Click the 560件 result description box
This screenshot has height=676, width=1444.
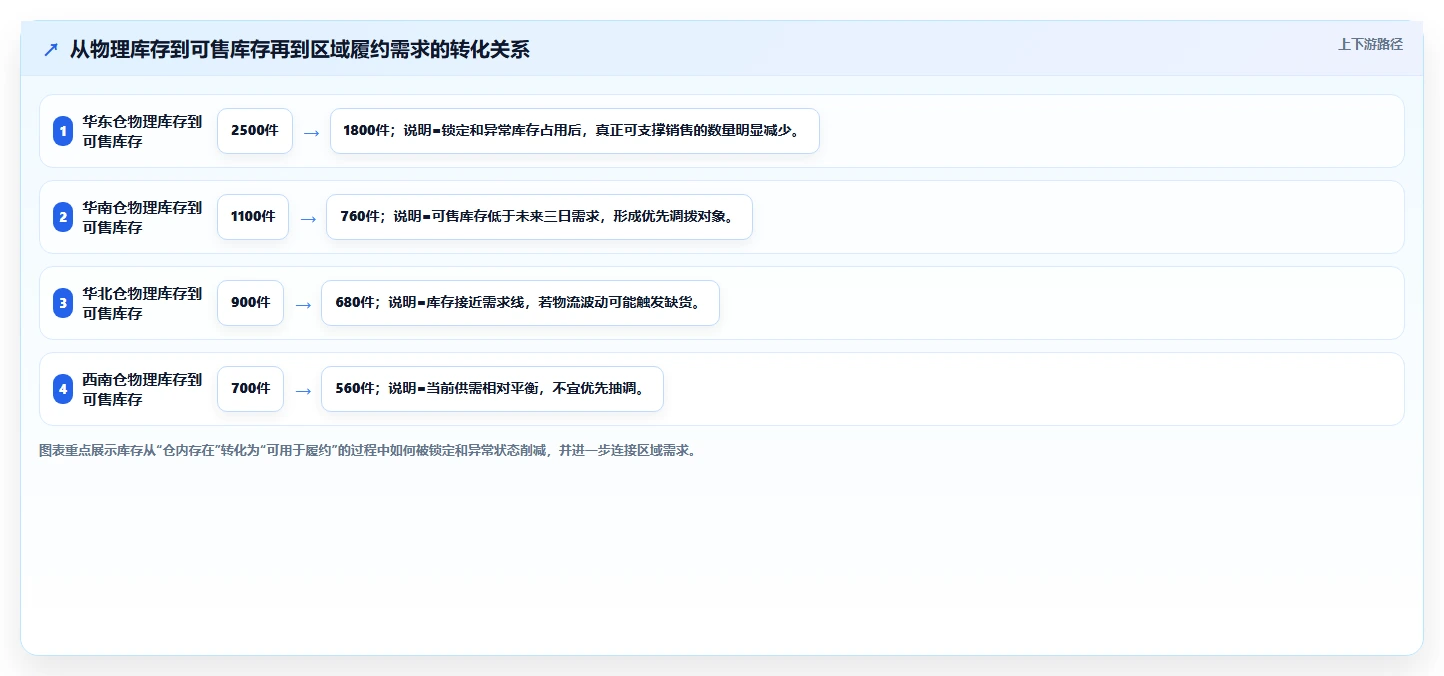(x=492, y=389)
